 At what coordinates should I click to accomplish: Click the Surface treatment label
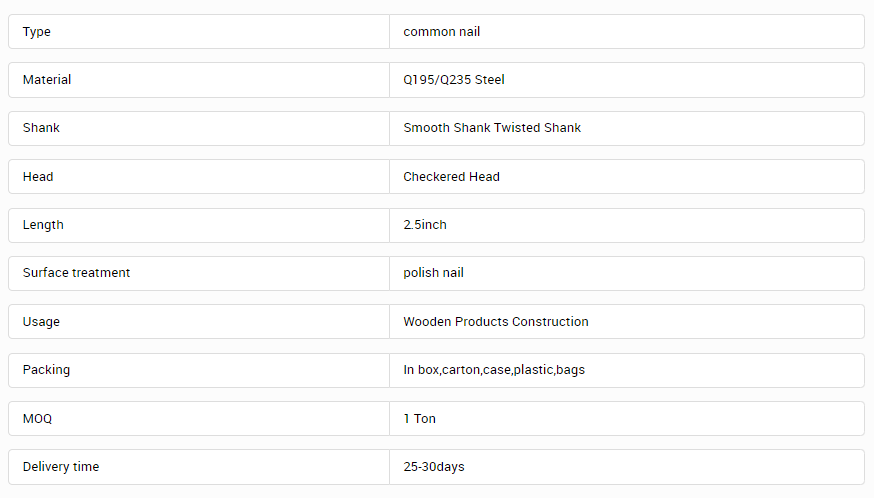(x=76, y=273)
